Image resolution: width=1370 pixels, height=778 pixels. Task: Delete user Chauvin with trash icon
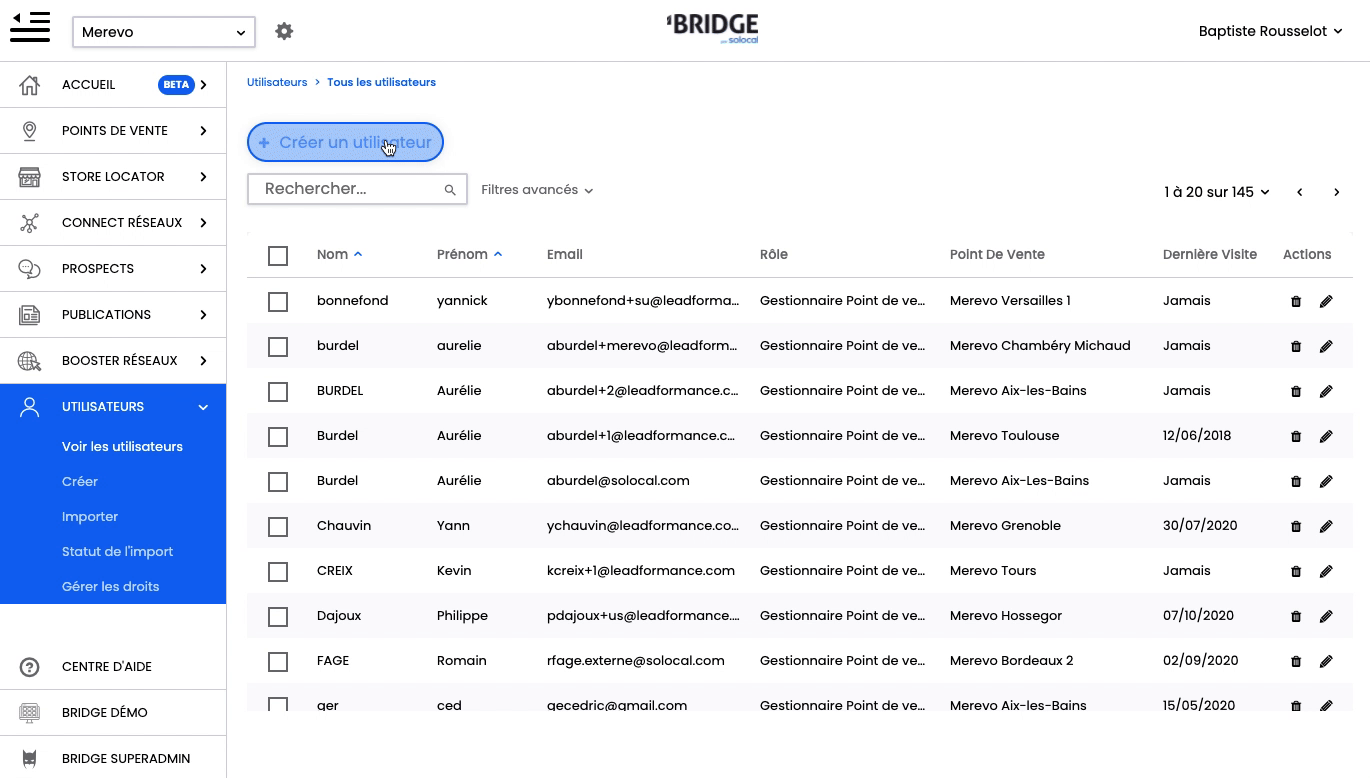click(x=1296, y=526)
